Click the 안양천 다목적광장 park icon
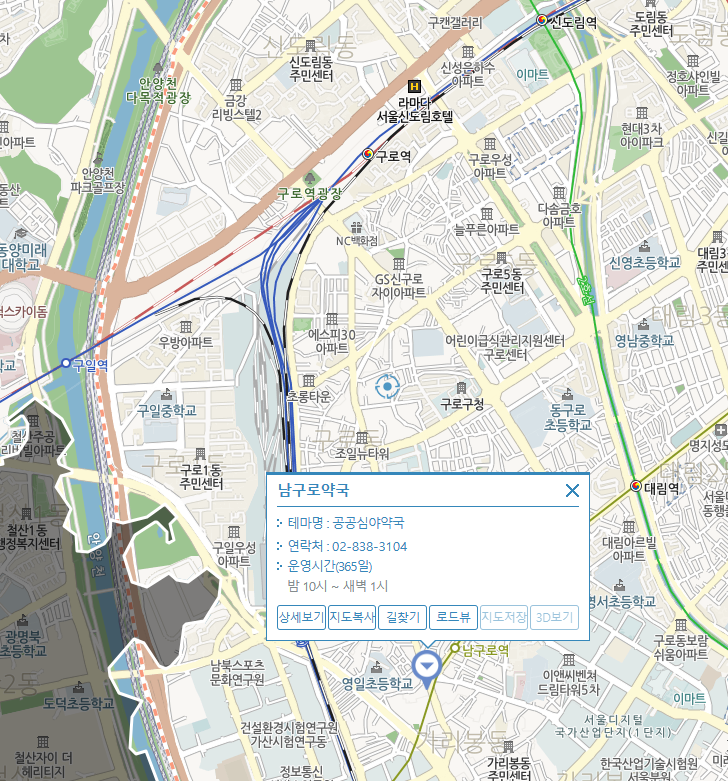 click(158, 67)
